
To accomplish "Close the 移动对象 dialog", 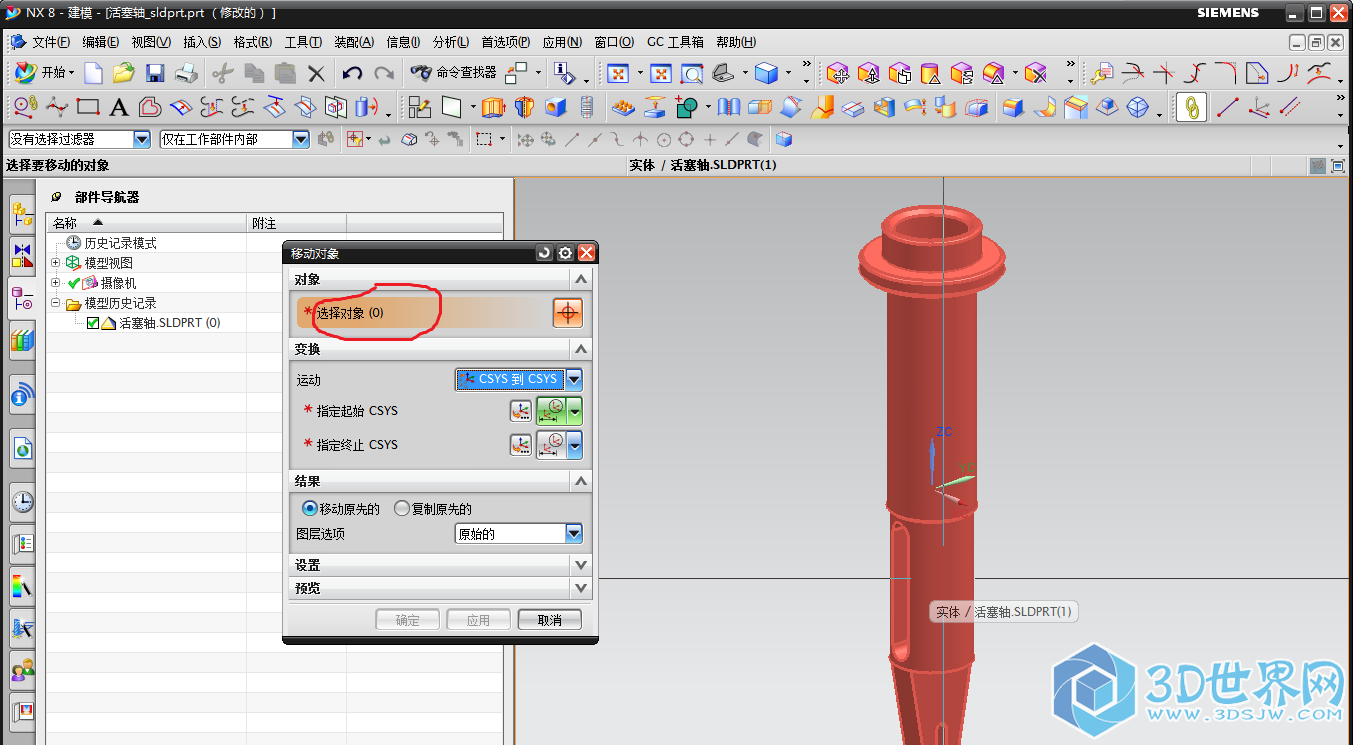I will pos(587,253).
